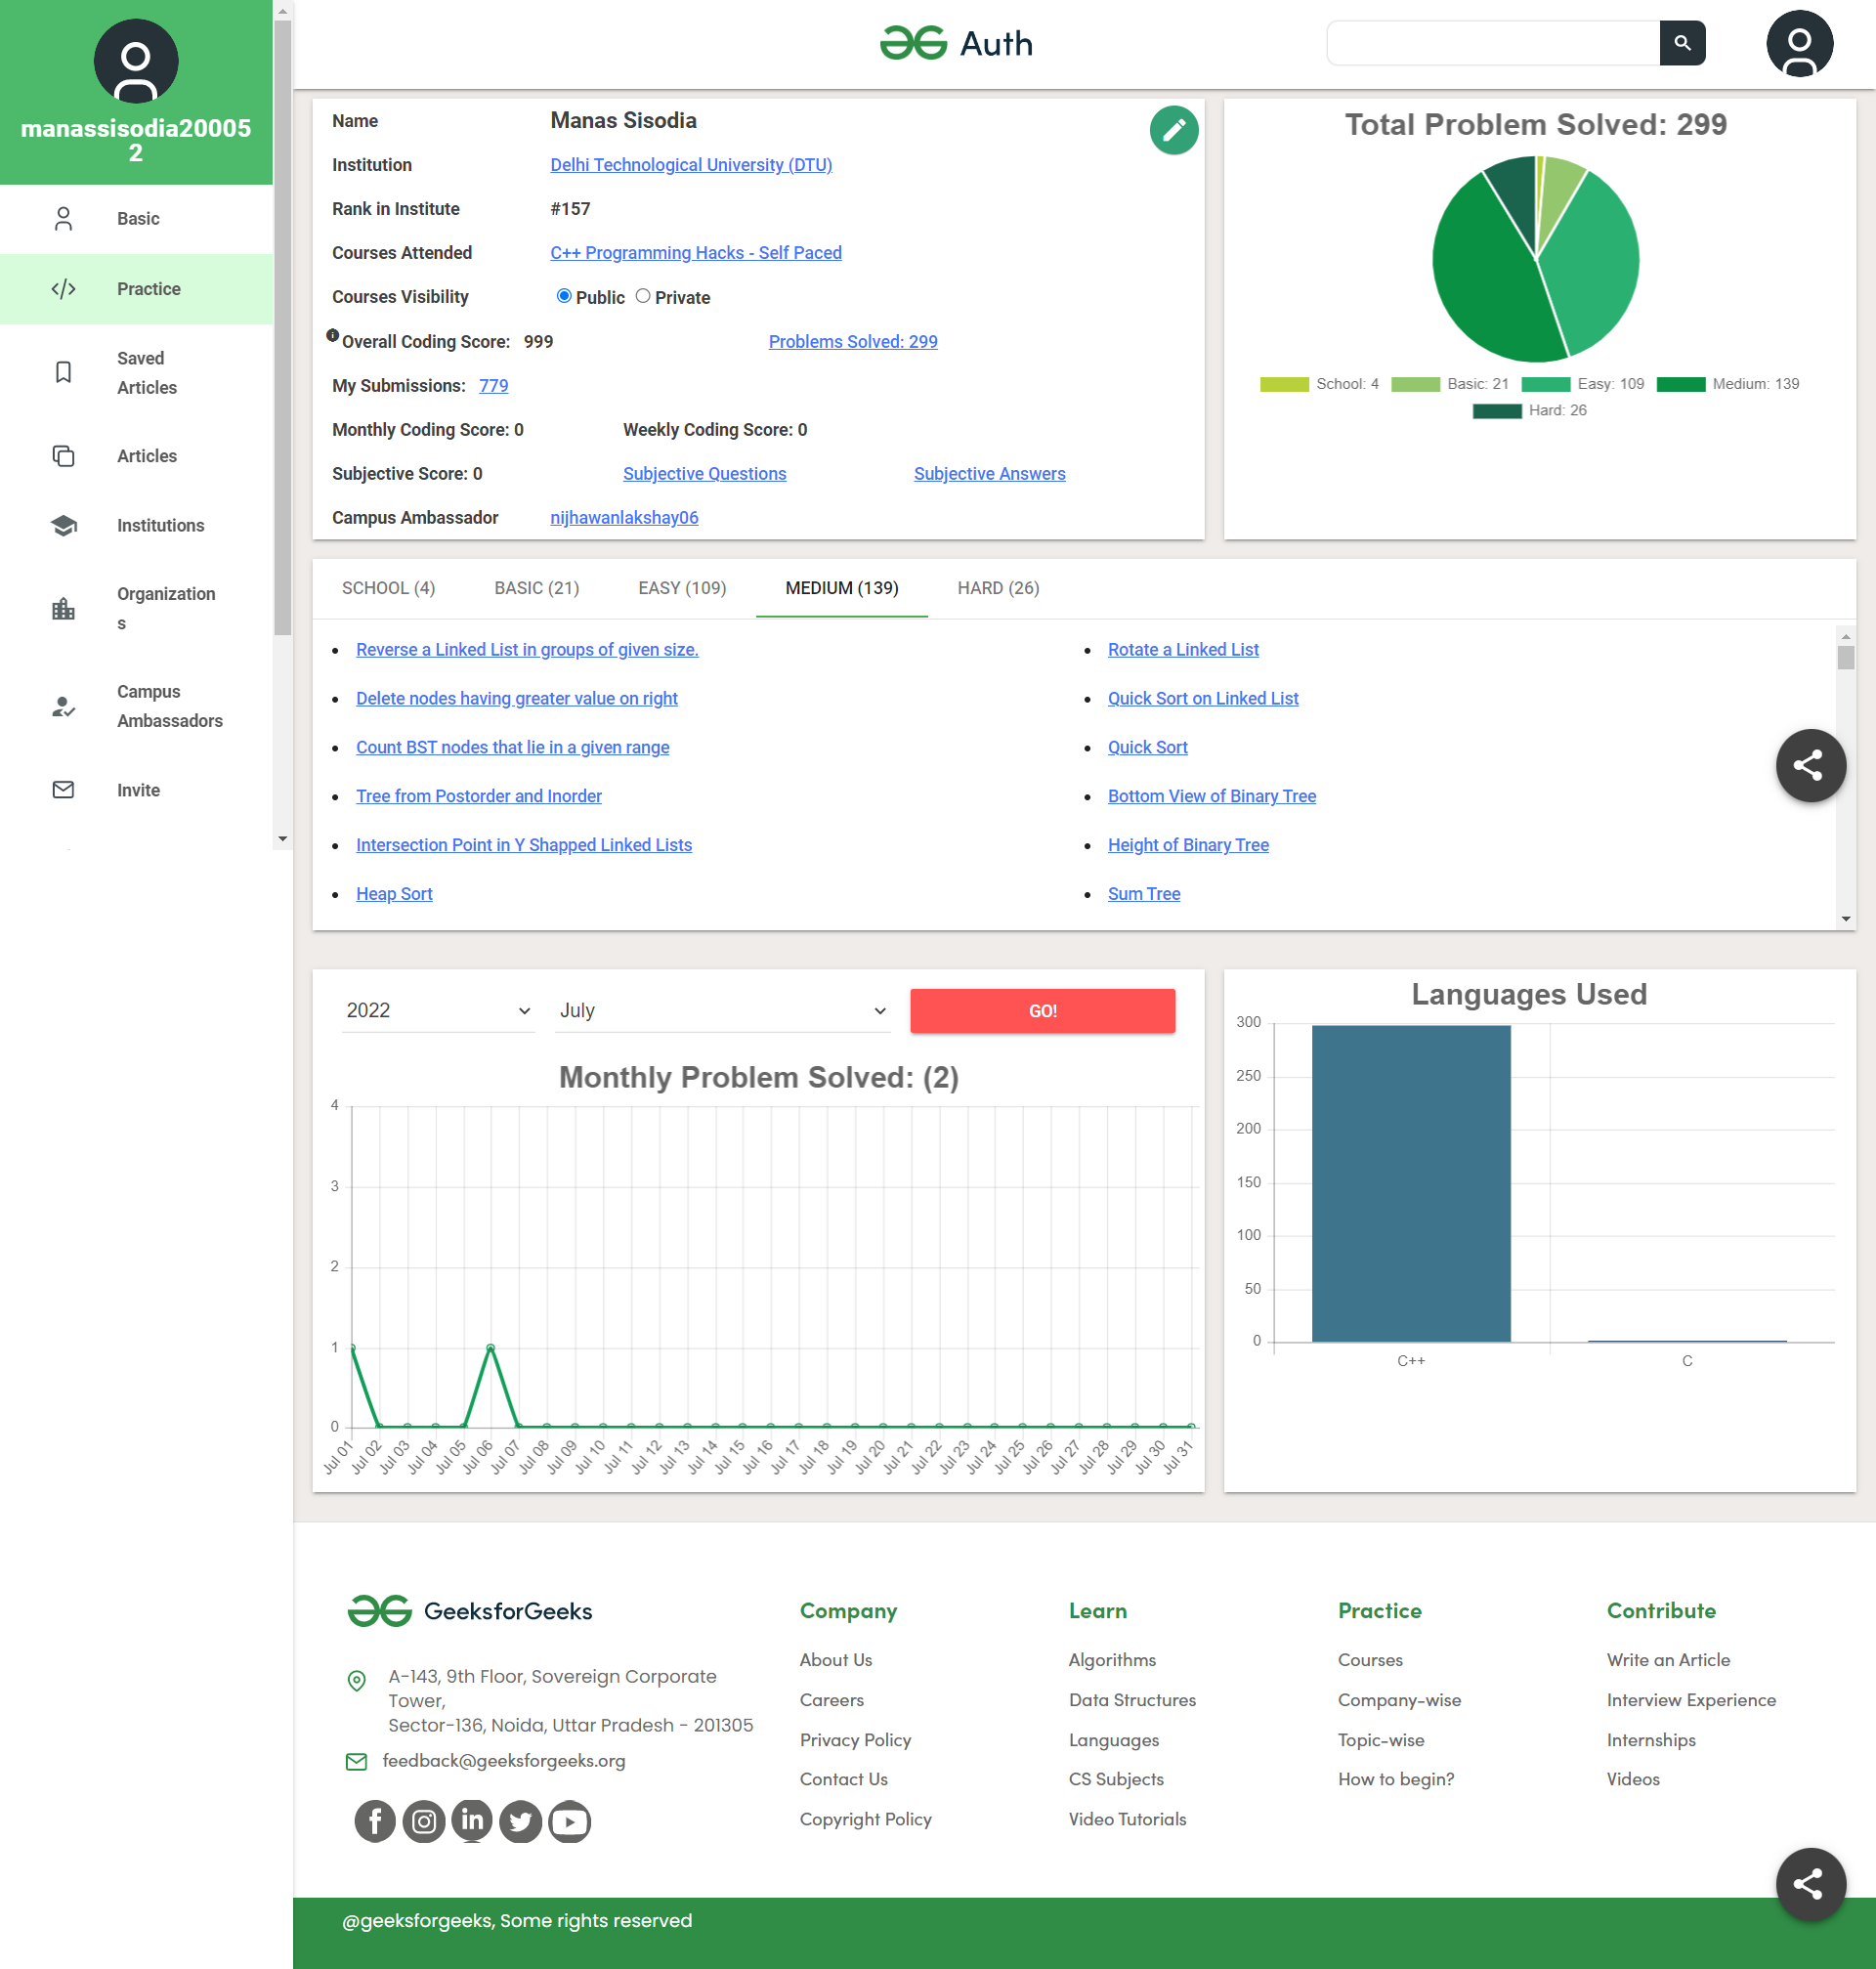Click the sidebar scroll down arrow
The height and width of the screenshot is (1969, 1876).
coord(283,839)
